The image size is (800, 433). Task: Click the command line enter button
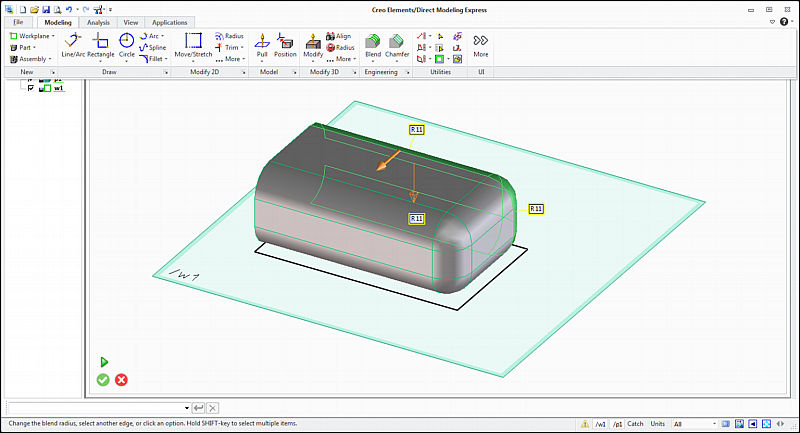(x=198, y=408)
